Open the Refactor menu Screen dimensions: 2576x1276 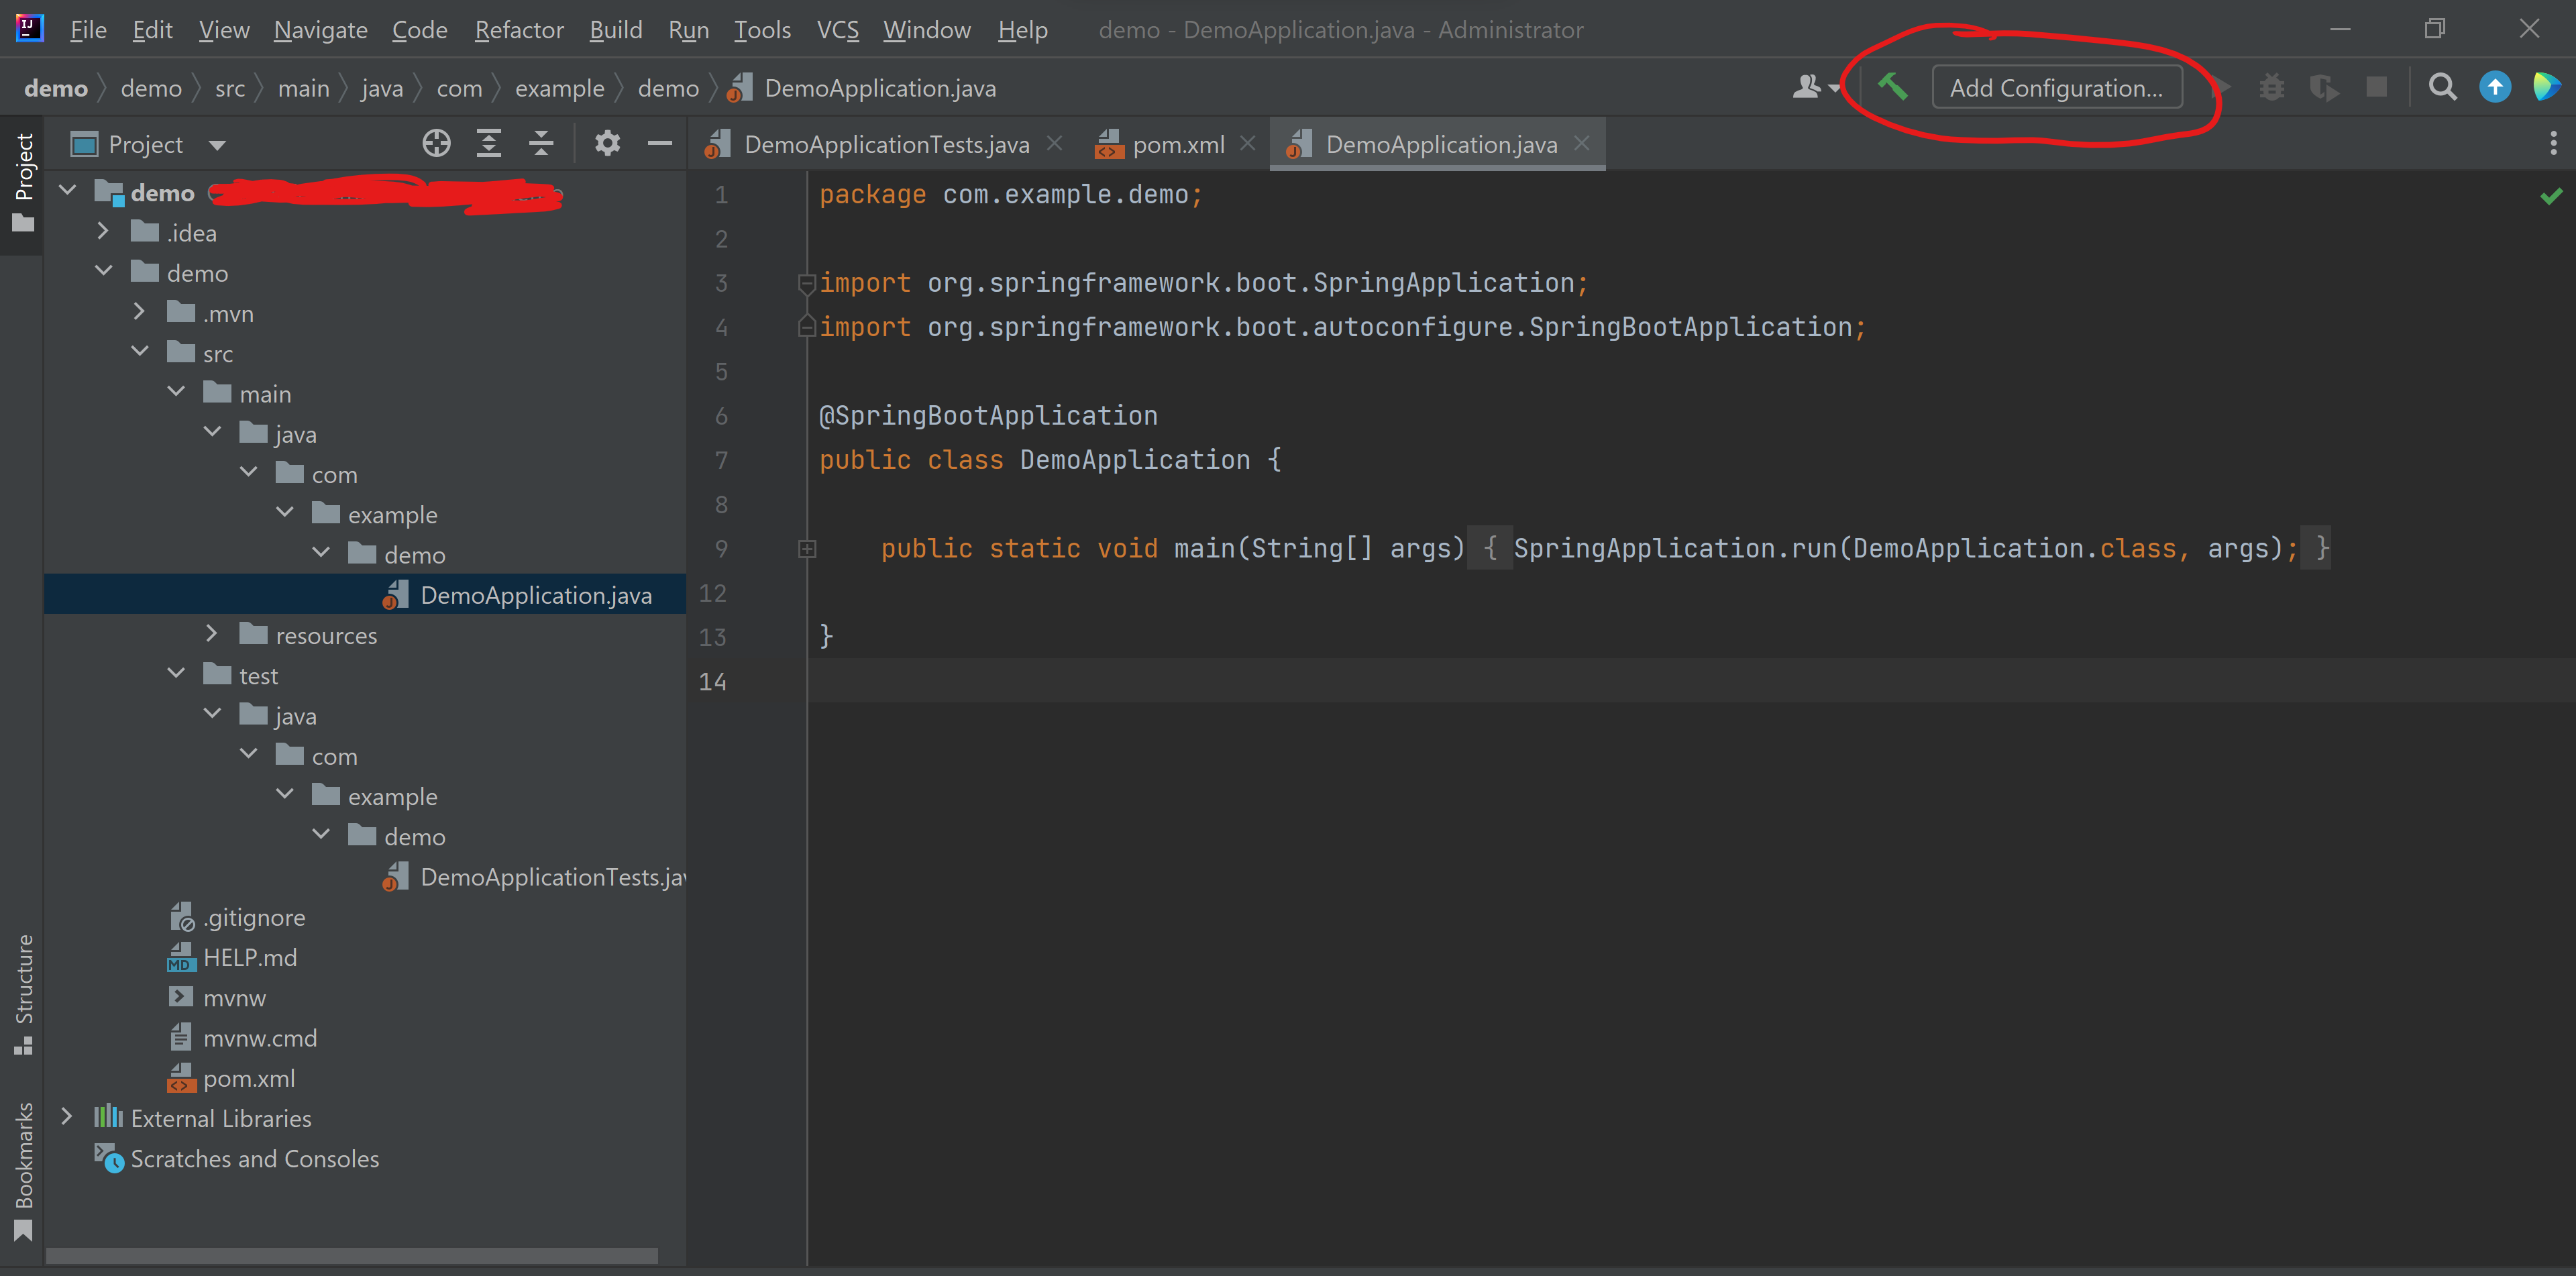click(519, 30)
